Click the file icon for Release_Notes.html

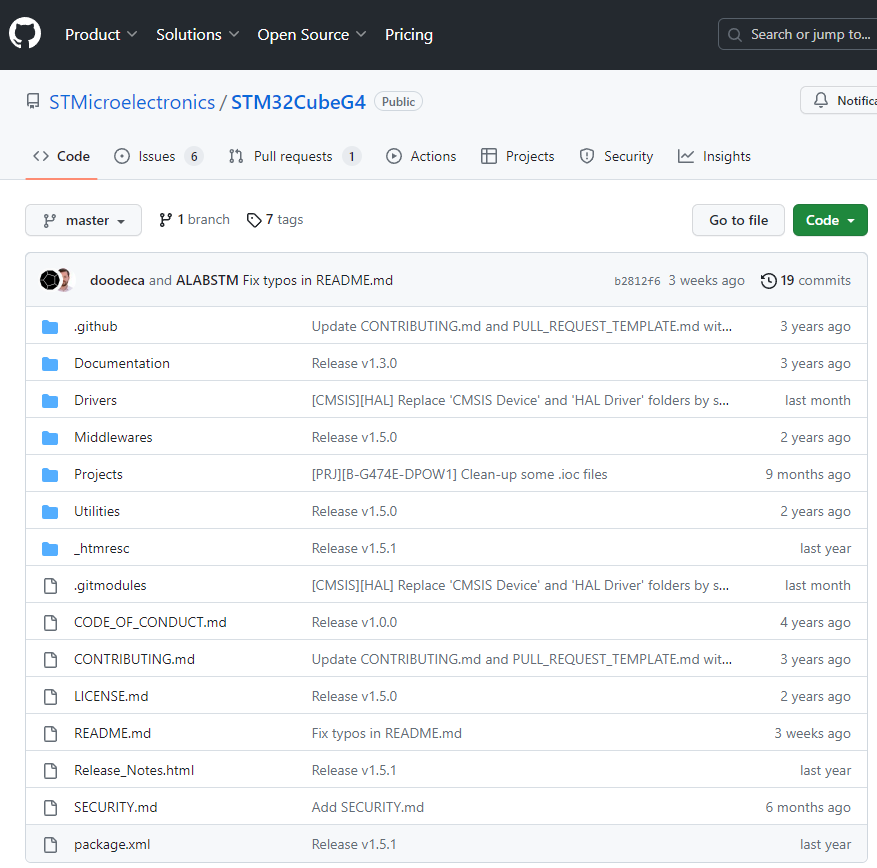pos(50,771)
